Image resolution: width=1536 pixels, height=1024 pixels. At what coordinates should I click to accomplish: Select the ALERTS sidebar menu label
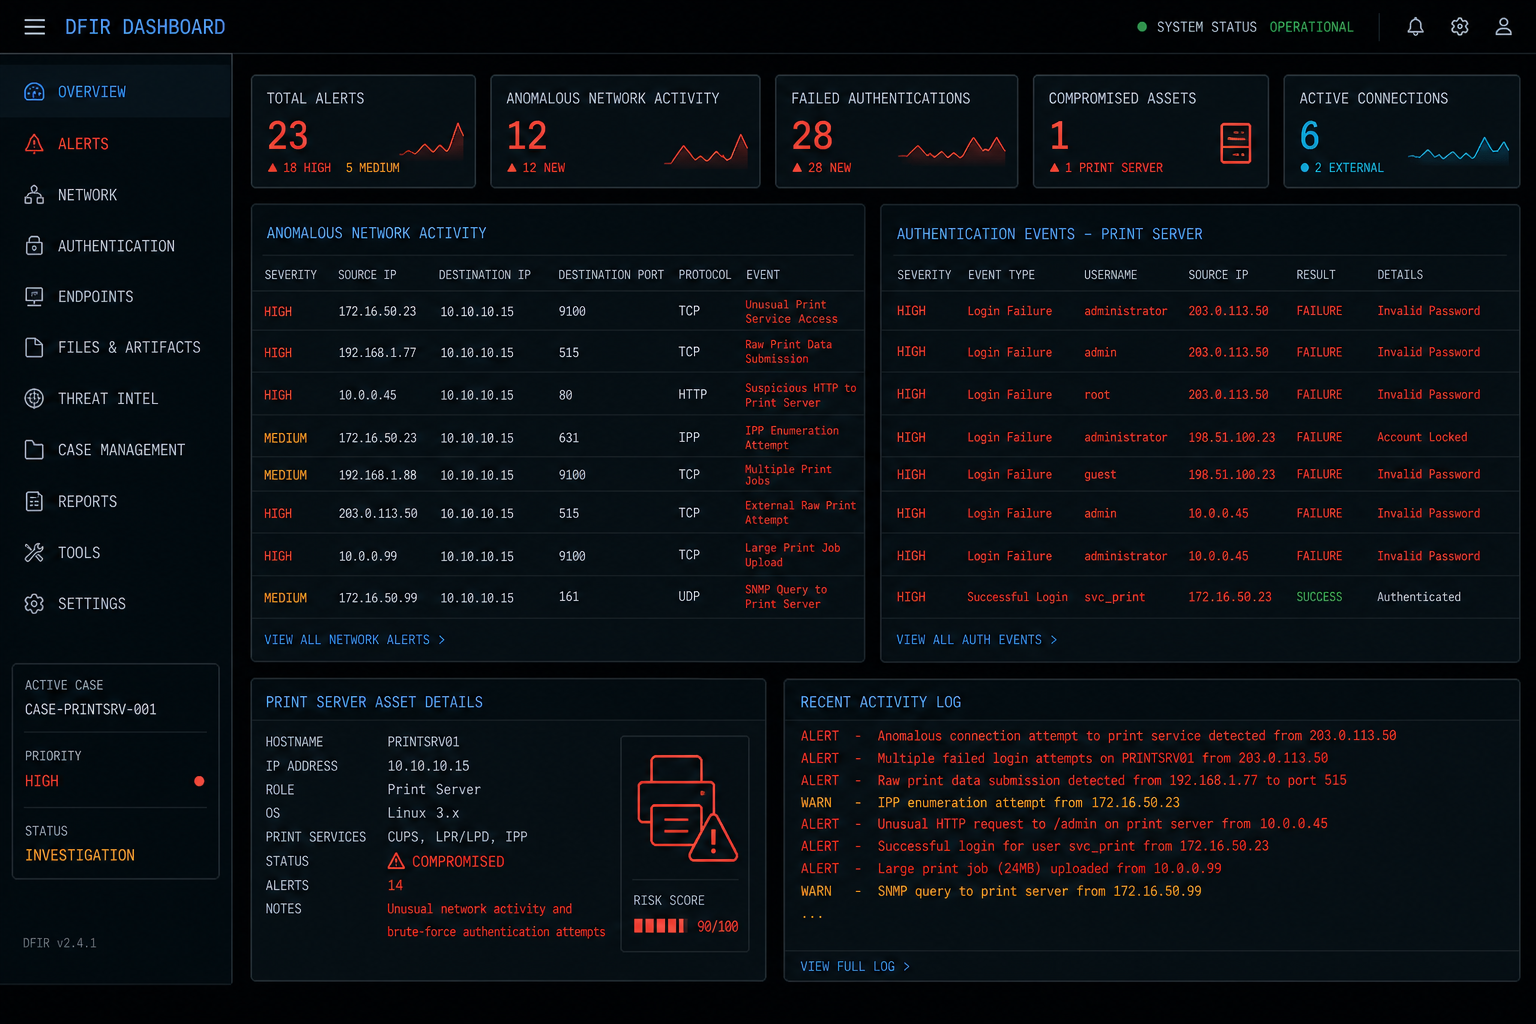(x=83, y=144)
